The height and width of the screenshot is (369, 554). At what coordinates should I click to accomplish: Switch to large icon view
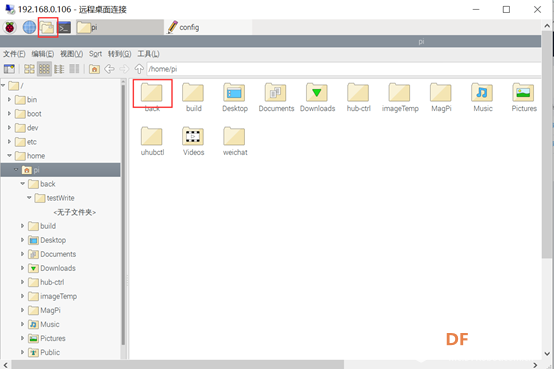point(29,69)
